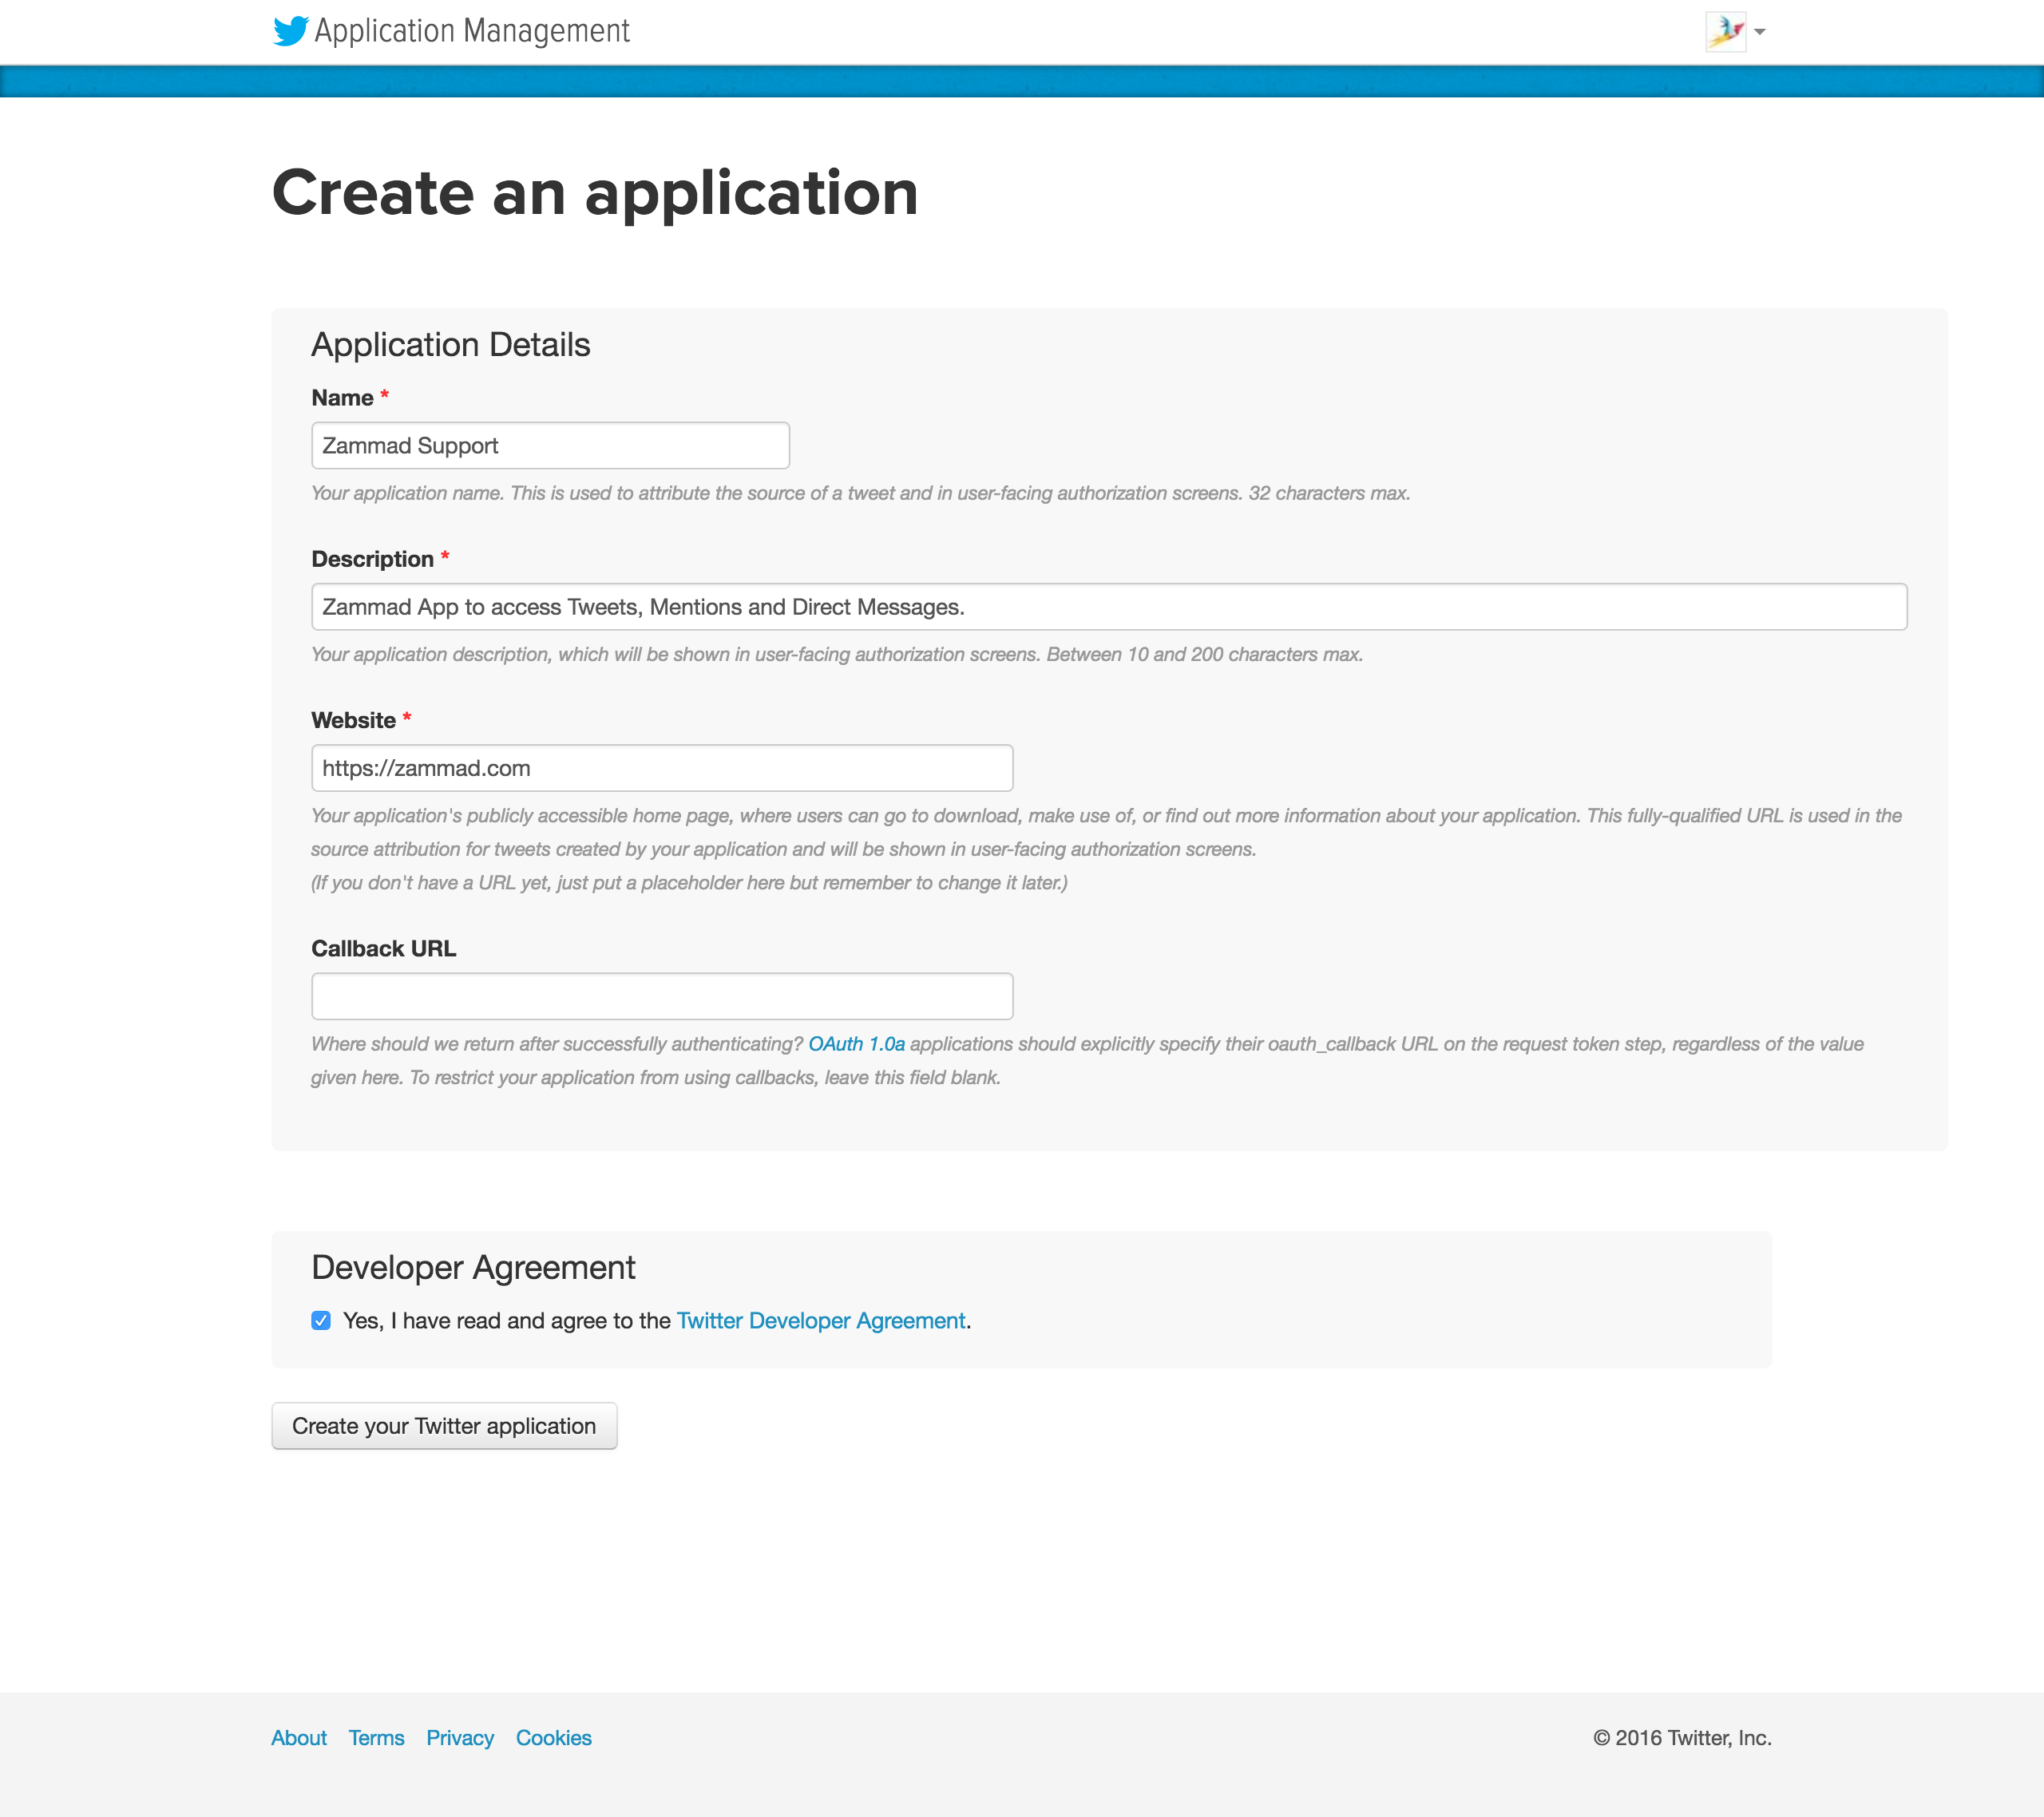Click the '32 characters max' help text
2044x1817 pixels.
[1329, 493]
